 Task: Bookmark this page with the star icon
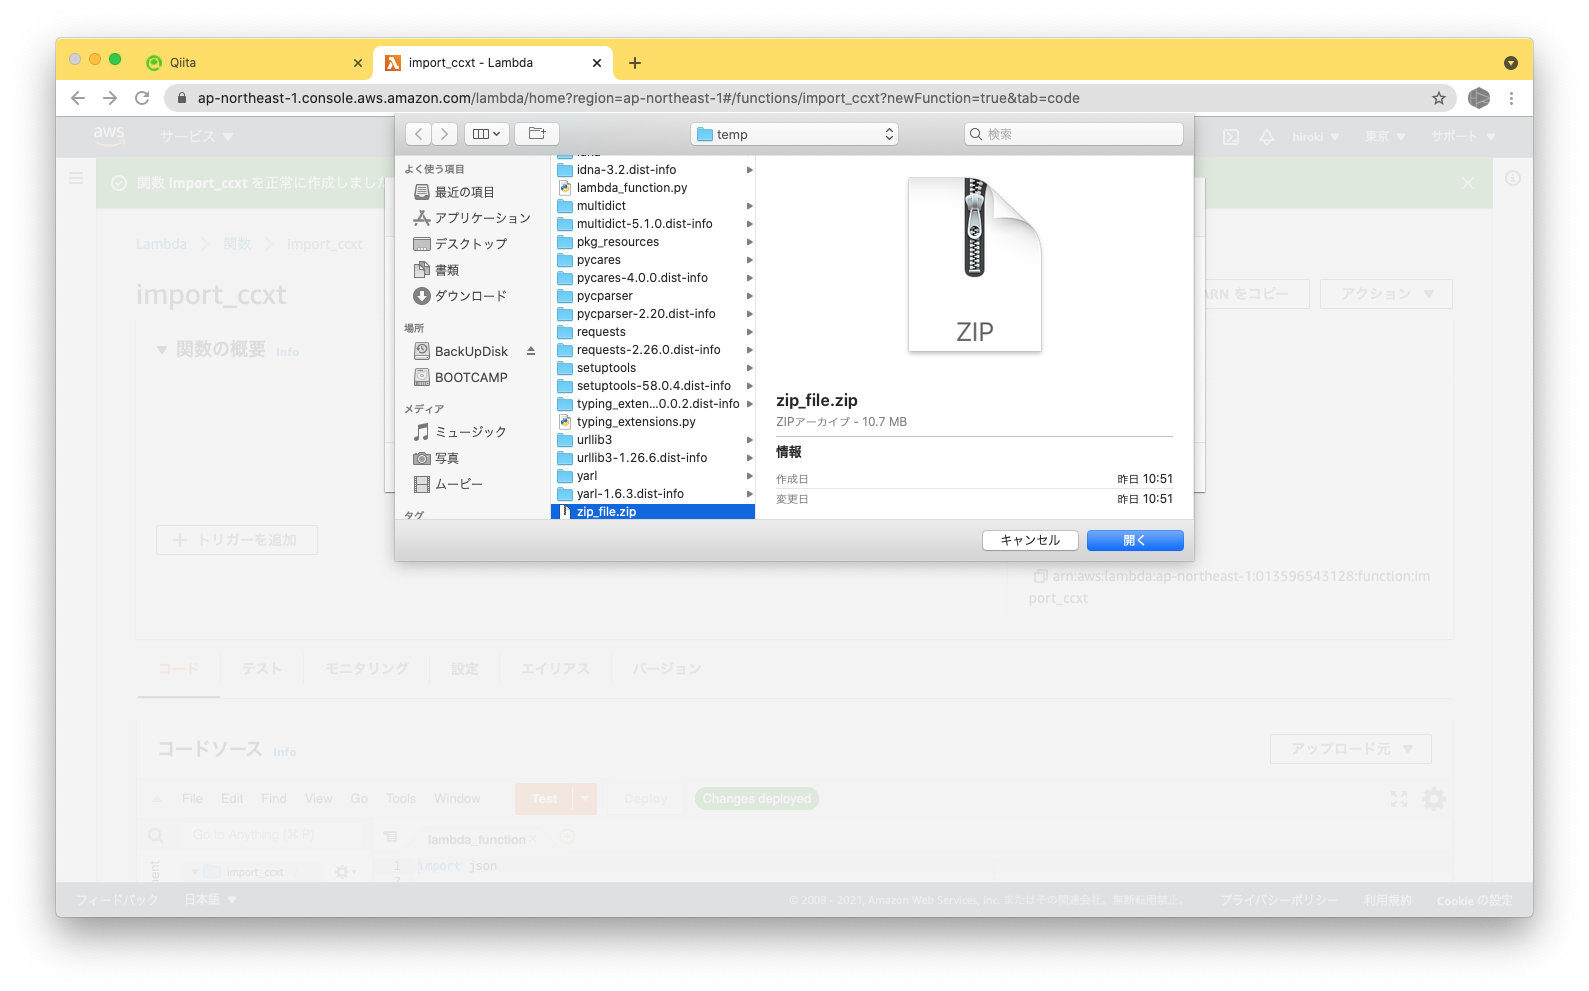tap(1439, 98)
